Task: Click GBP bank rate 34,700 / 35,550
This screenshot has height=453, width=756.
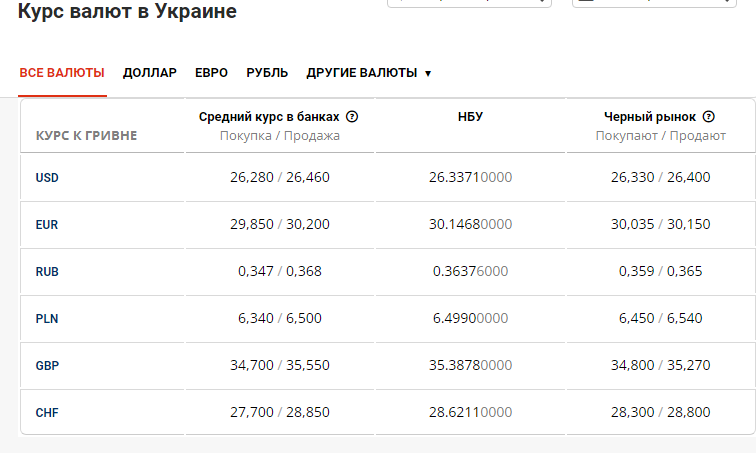Action: (280, 366)
